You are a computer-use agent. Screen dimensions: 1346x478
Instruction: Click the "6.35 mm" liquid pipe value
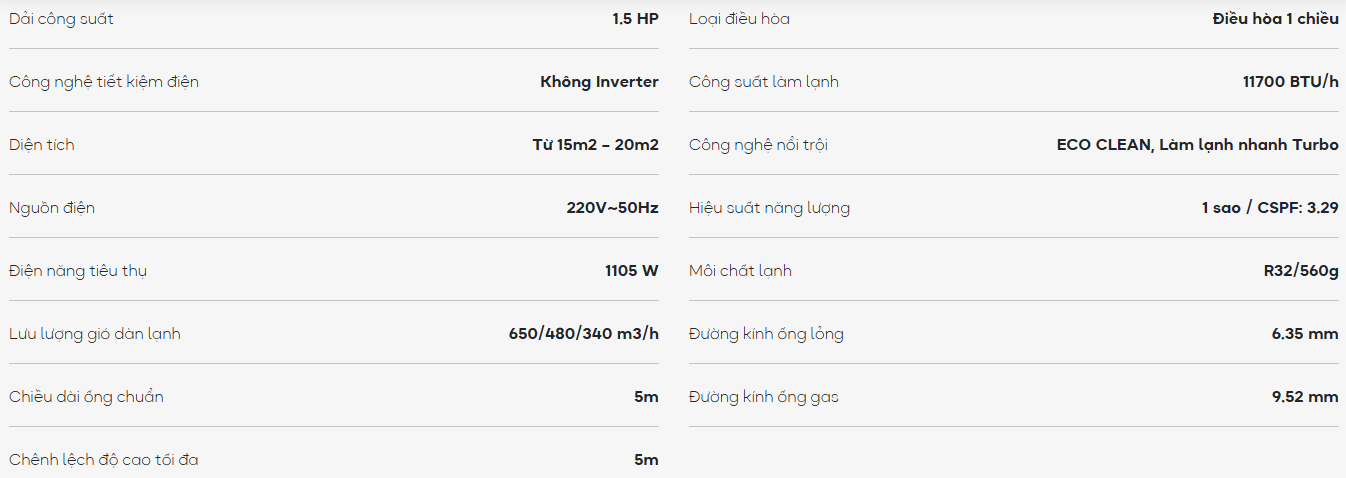(x=1304, y=334)
